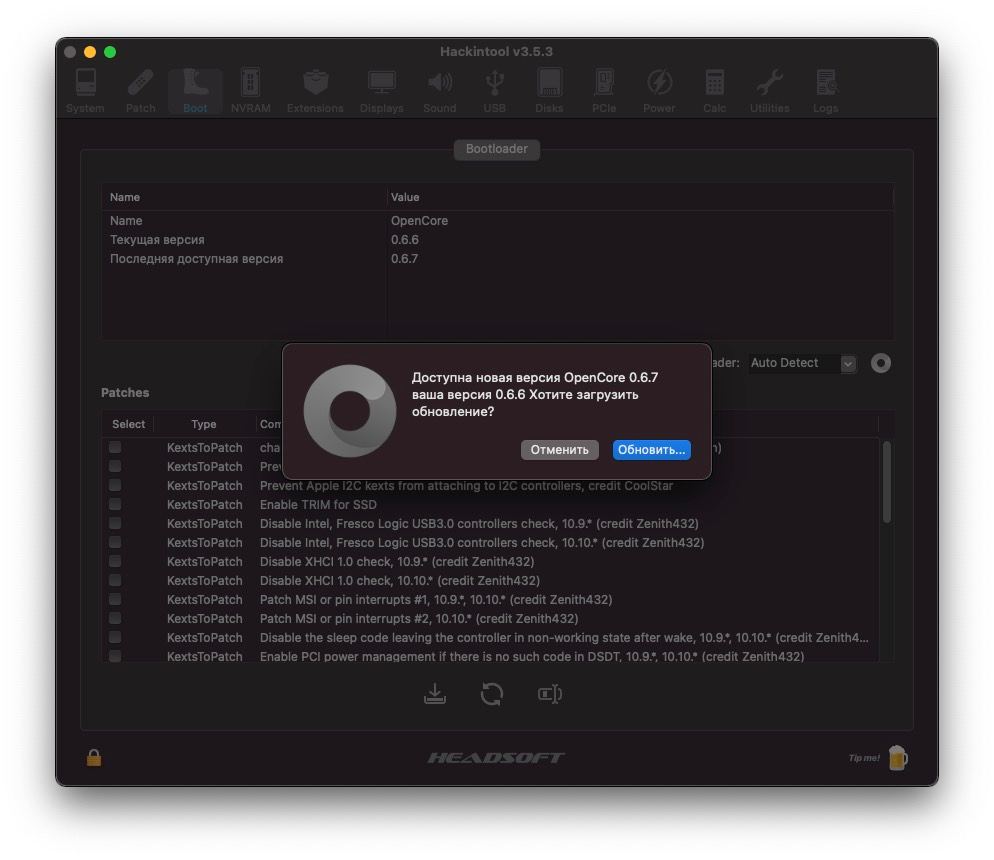Check the Disable sleep code patch checkbox
The height and width of the screenshot is (860, 994).
[115, 638]
